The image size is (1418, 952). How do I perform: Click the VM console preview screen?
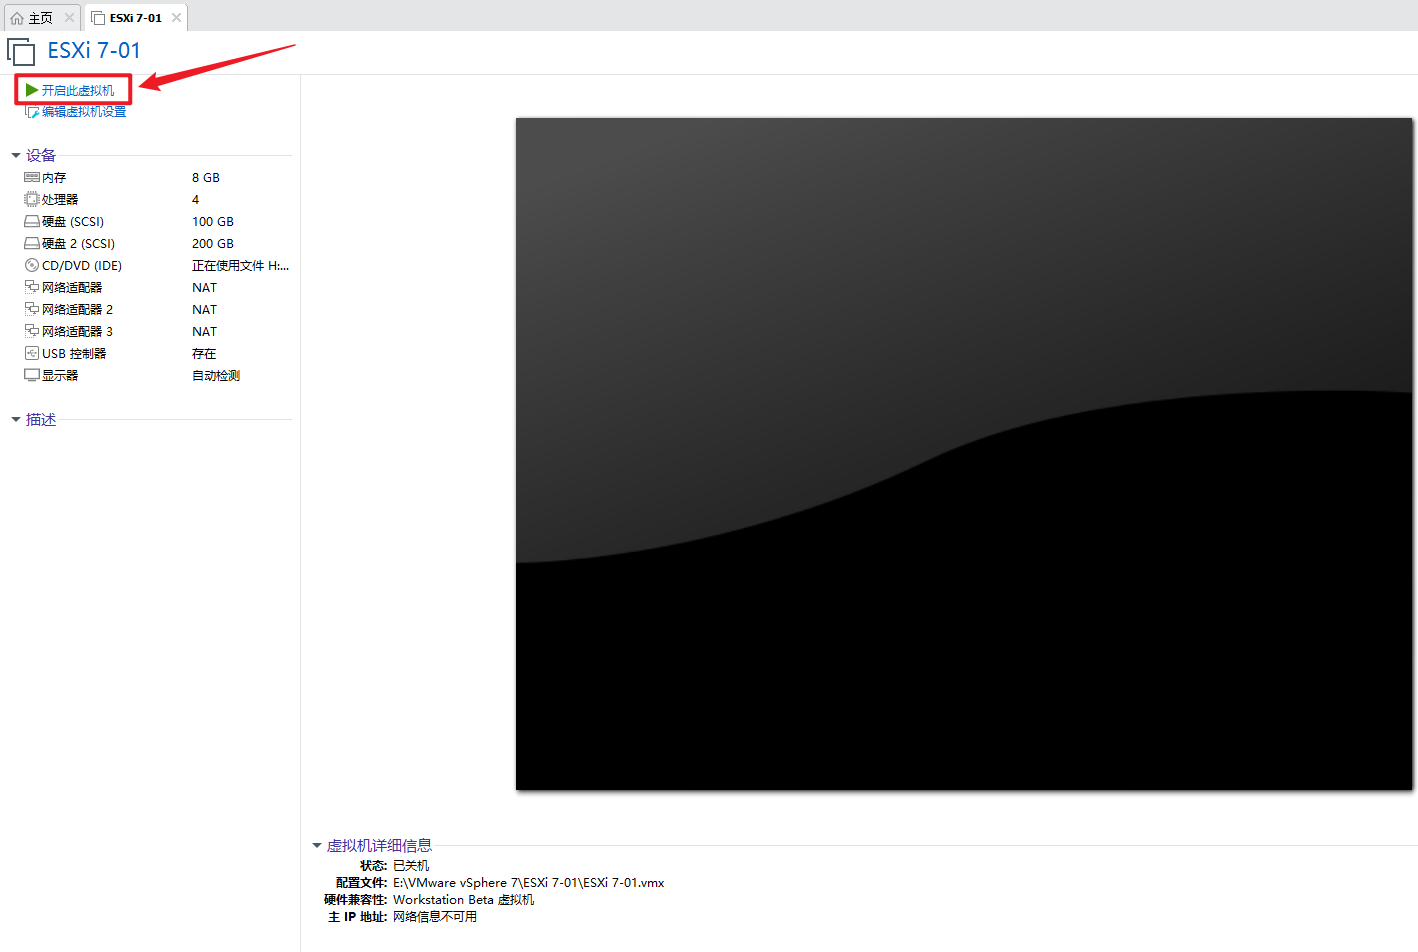964,454
